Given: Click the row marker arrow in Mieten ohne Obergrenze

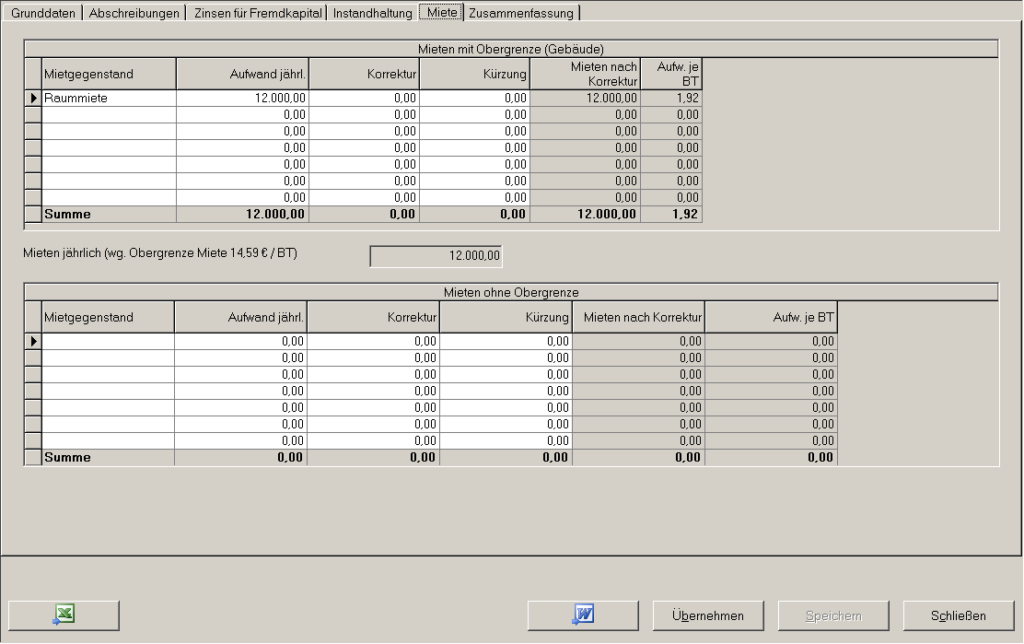Looking at the screenshot, I should click(32, 341).
